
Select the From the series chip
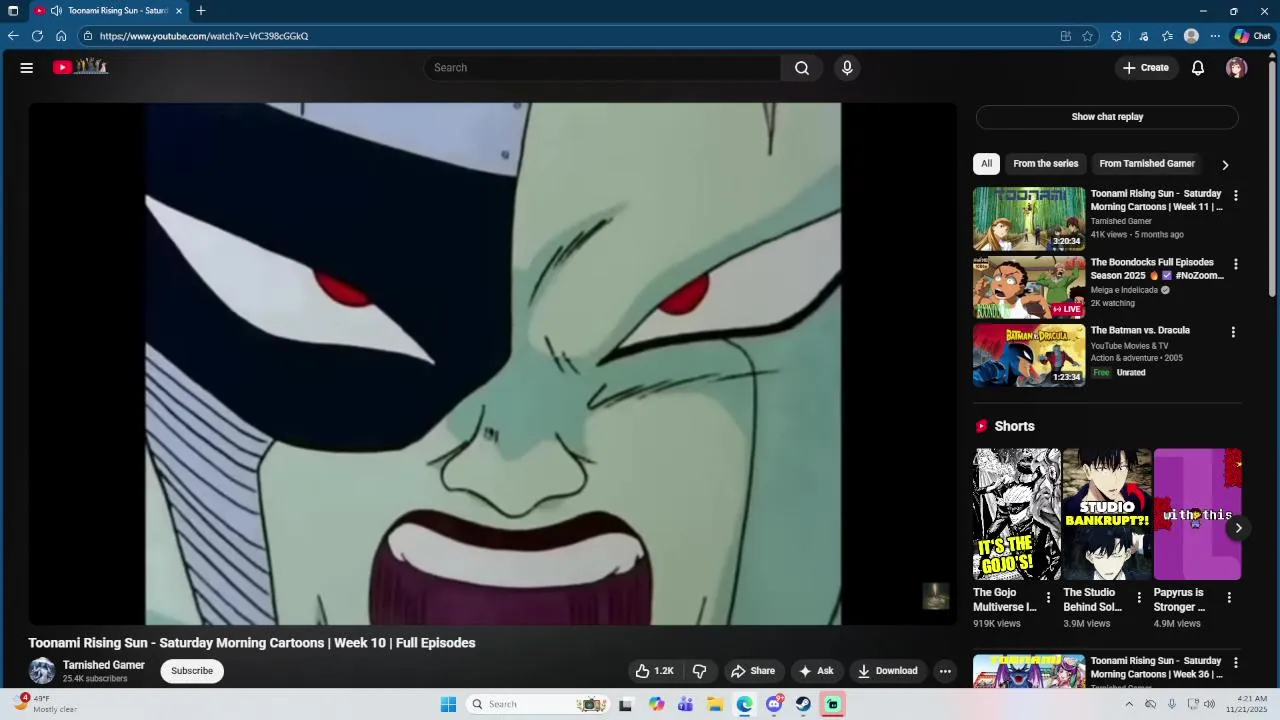[1046, 164]
